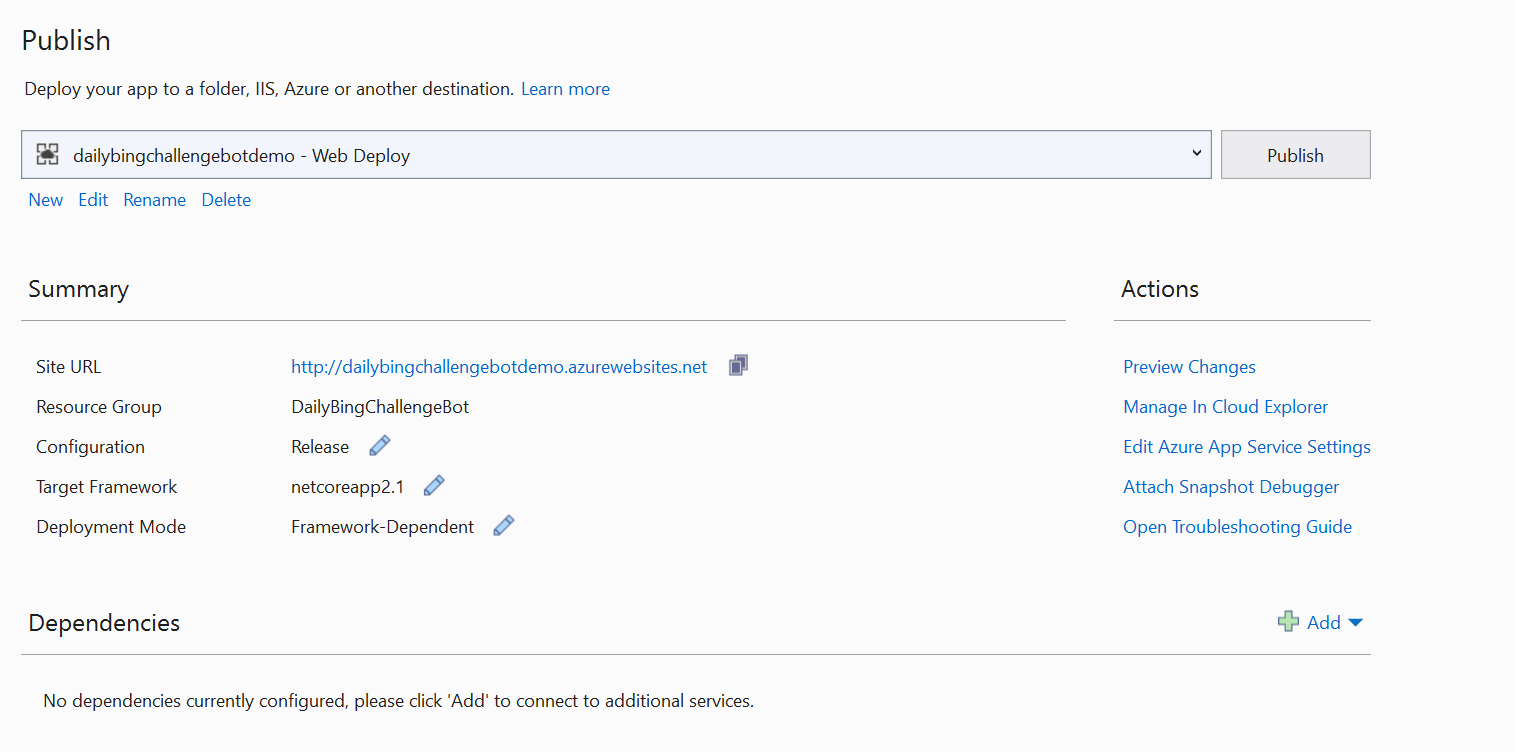Click the publish profile cloud icon
Viewport: 1514px width, 752px height.
[x=47, y=155]
